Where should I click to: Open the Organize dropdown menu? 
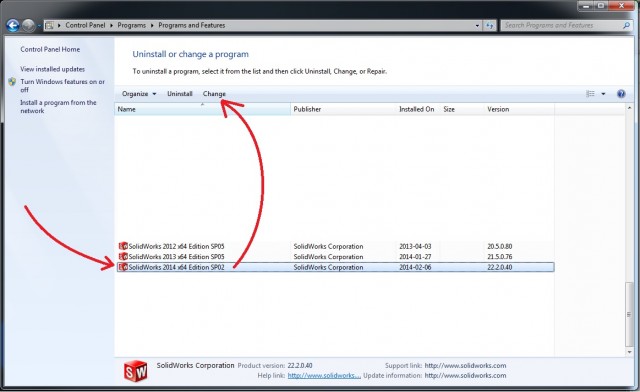139,94
